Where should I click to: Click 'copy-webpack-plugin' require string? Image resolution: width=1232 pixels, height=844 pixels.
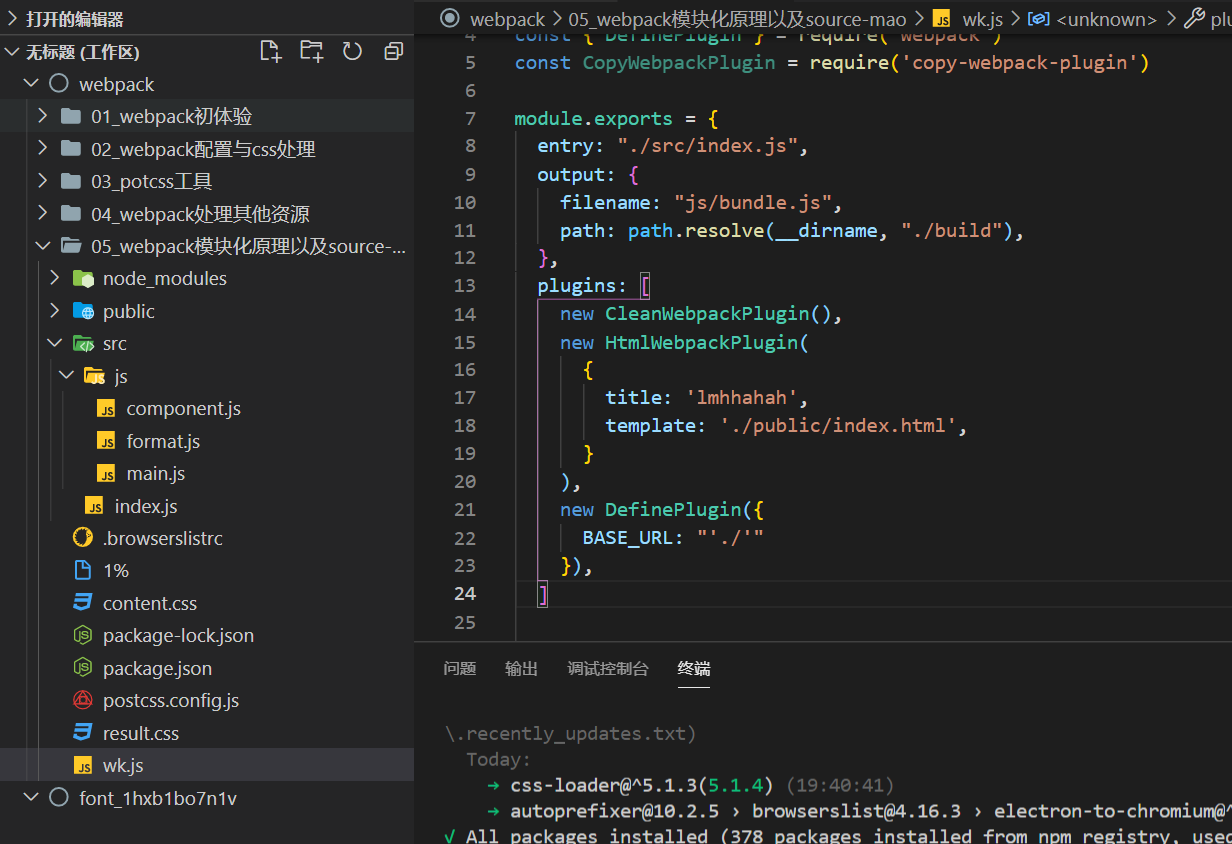point(1022,62)
